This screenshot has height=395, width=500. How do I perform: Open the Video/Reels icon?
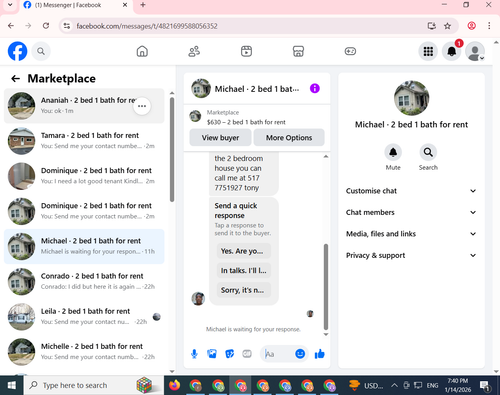coord(246,51)
